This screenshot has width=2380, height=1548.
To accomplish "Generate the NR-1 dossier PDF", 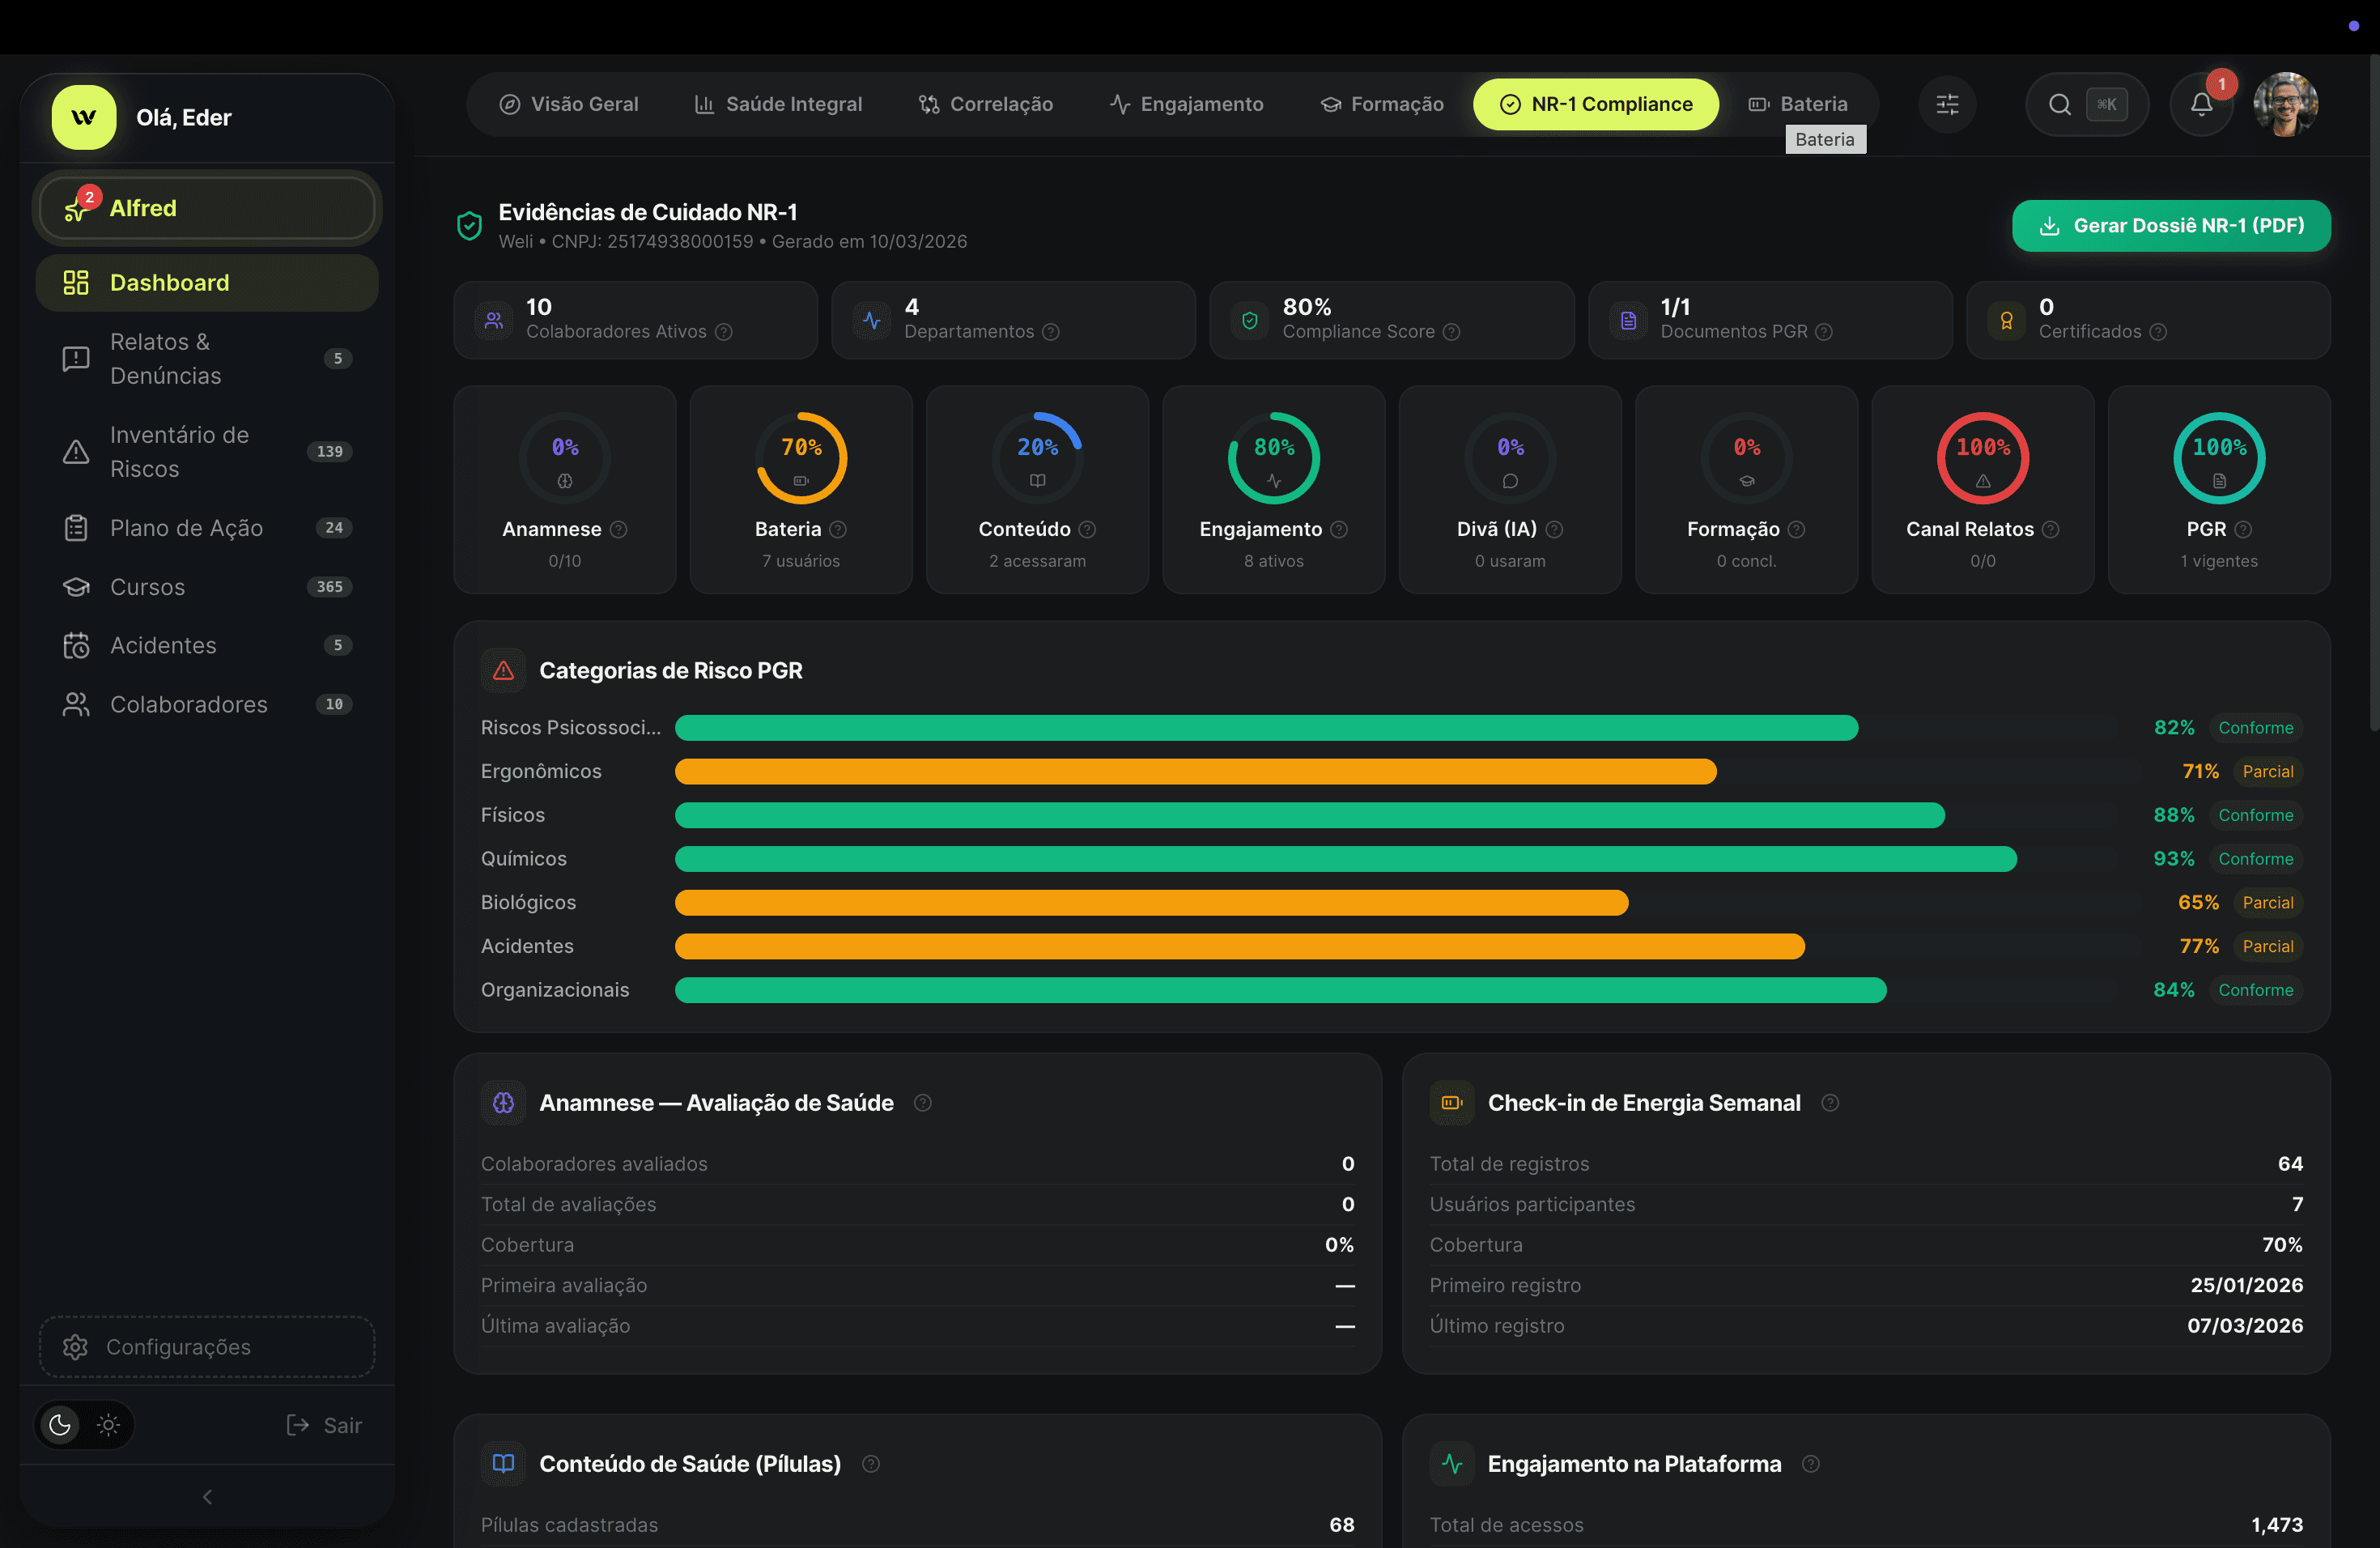I will 2171,226.
